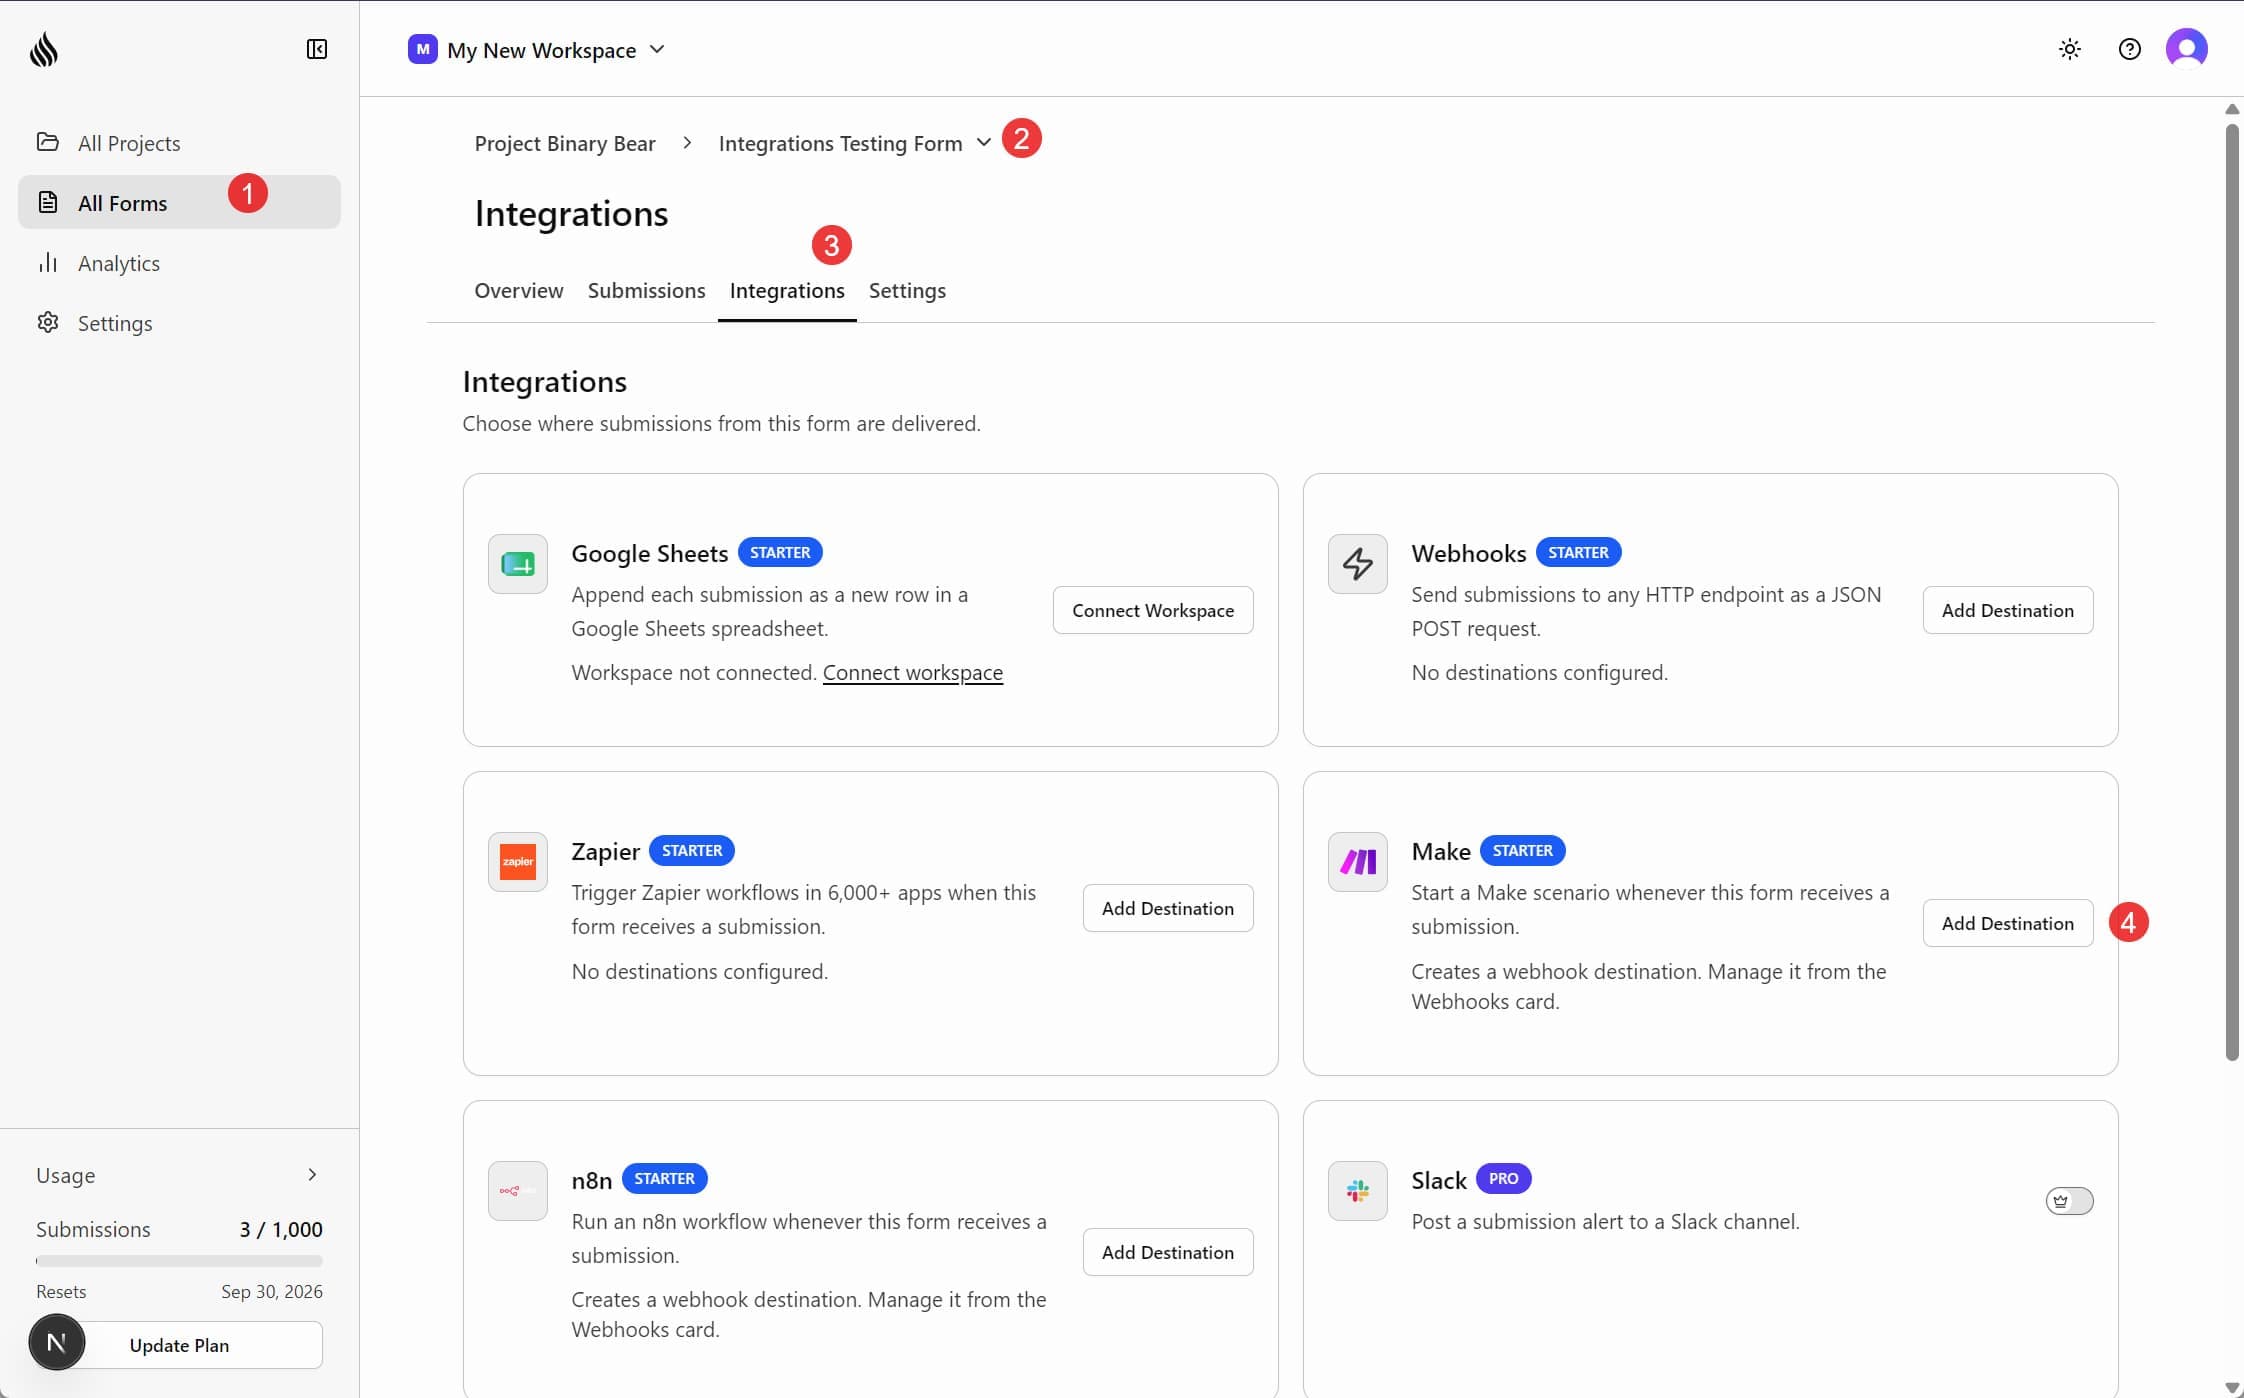Click the '3 / 1,000' submissions count
The width and height of the screenshot is (2244, 1398).
click(281, 1229)
